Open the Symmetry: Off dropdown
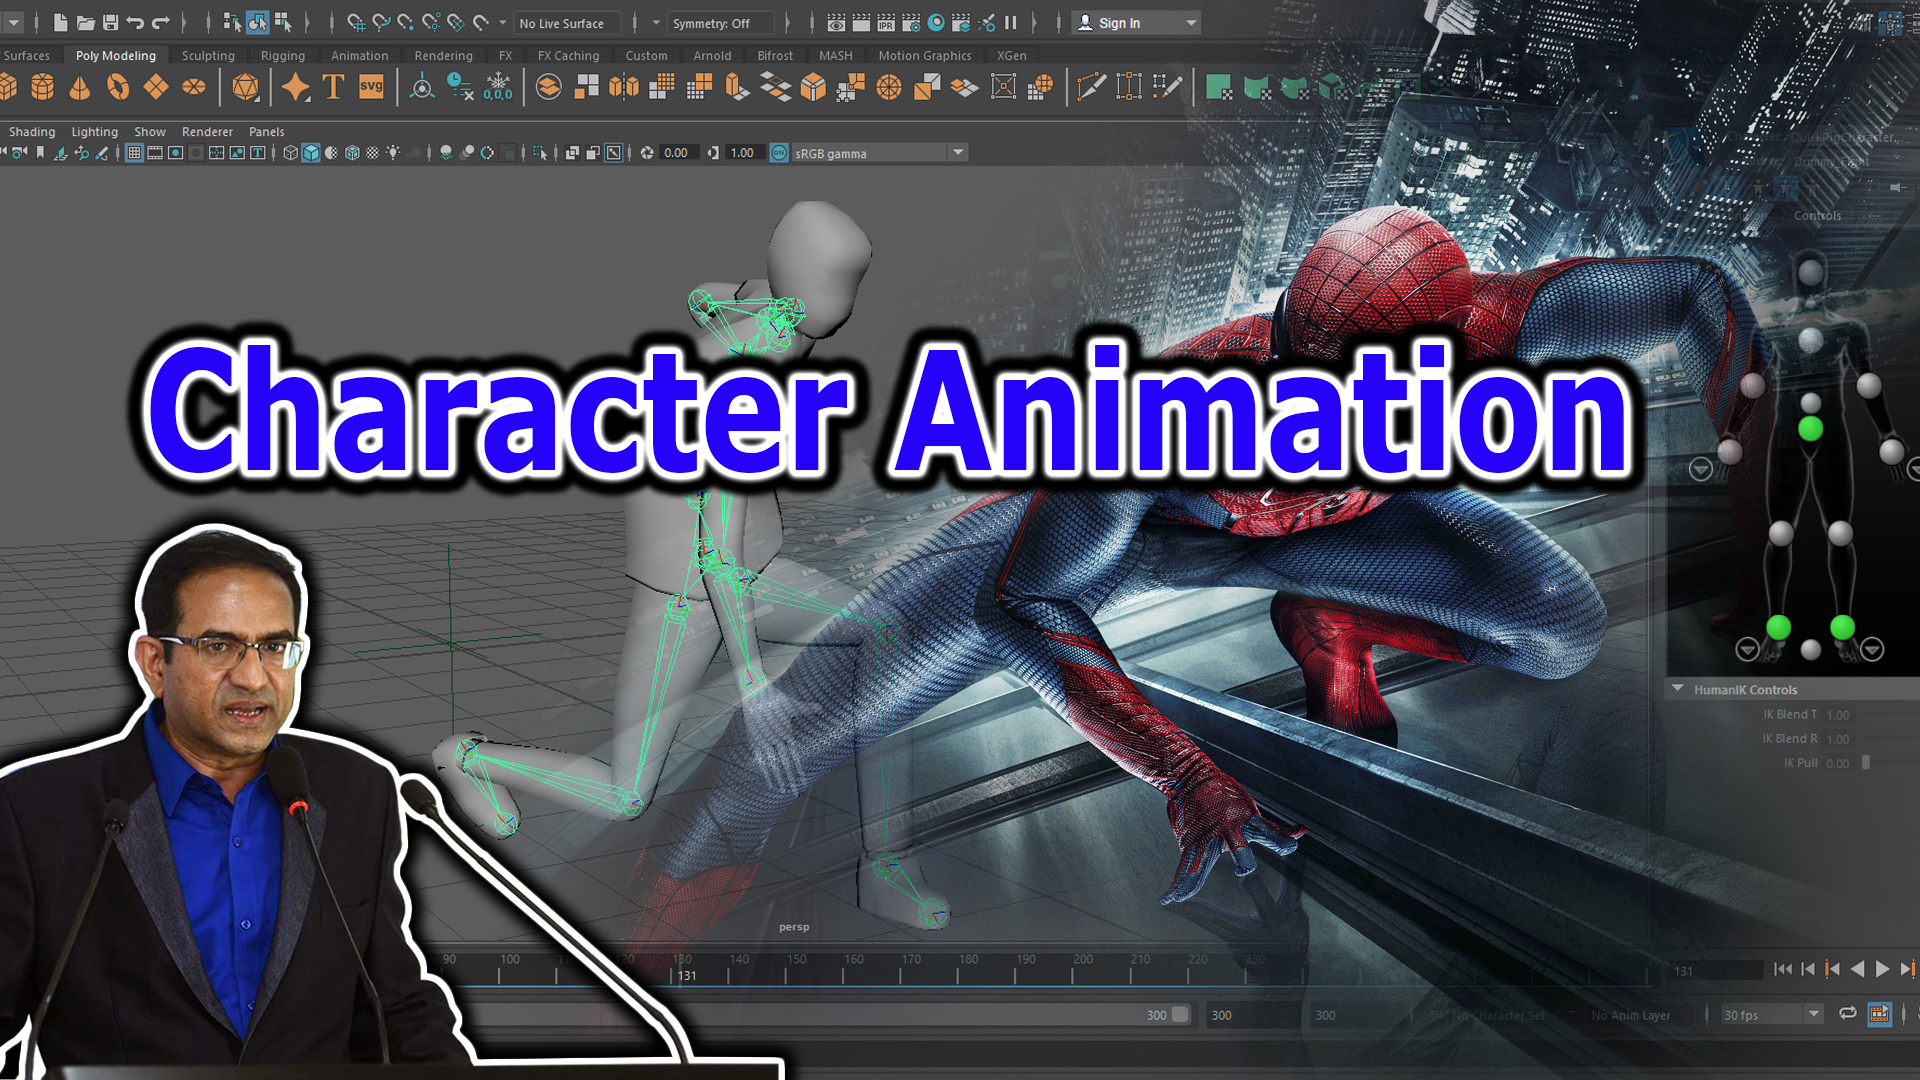Viewport: 1920px width, 1080px height. (x=720, y=23)
